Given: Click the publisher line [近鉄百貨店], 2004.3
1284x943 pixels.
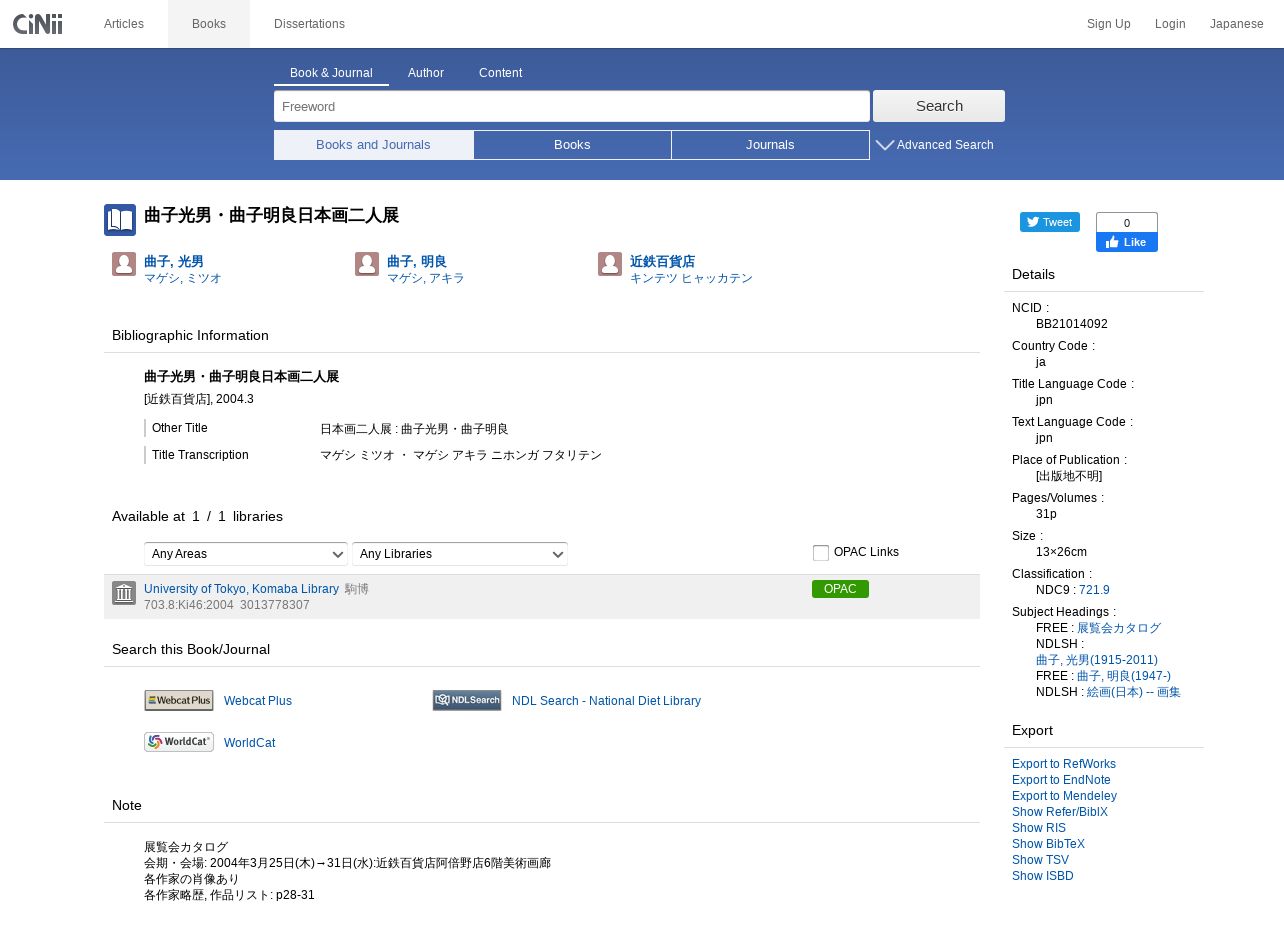Looking at the screenshot, I should click(x=199, y=399).
